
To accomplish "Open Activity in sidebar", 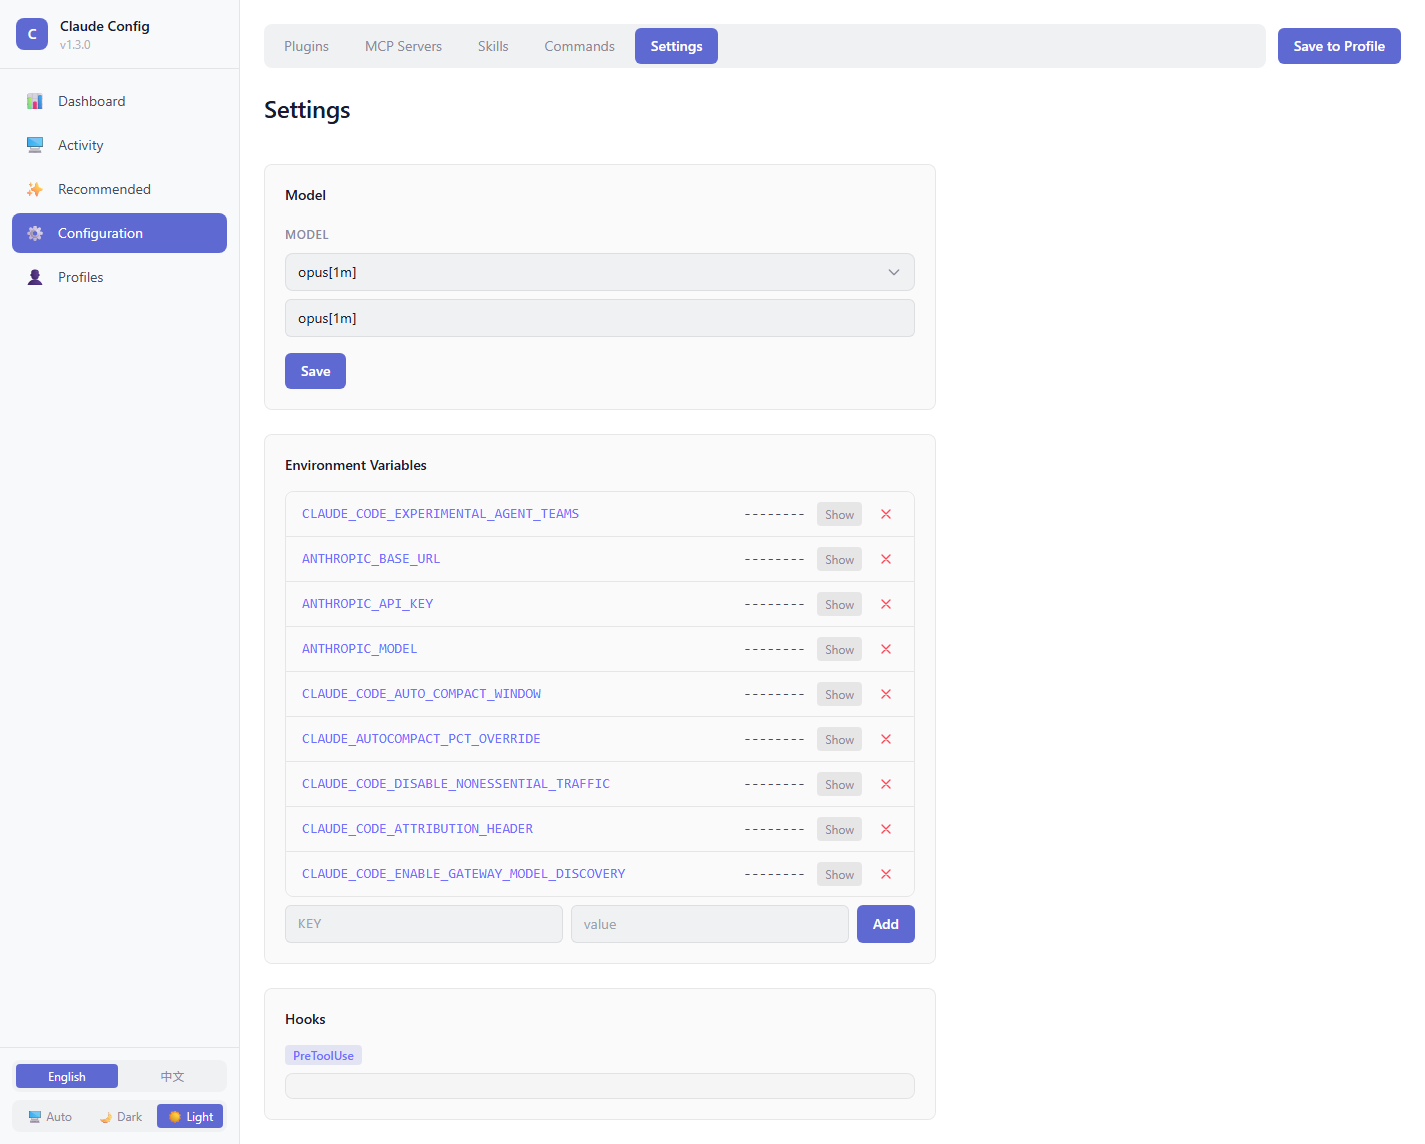I will point(119,145).
